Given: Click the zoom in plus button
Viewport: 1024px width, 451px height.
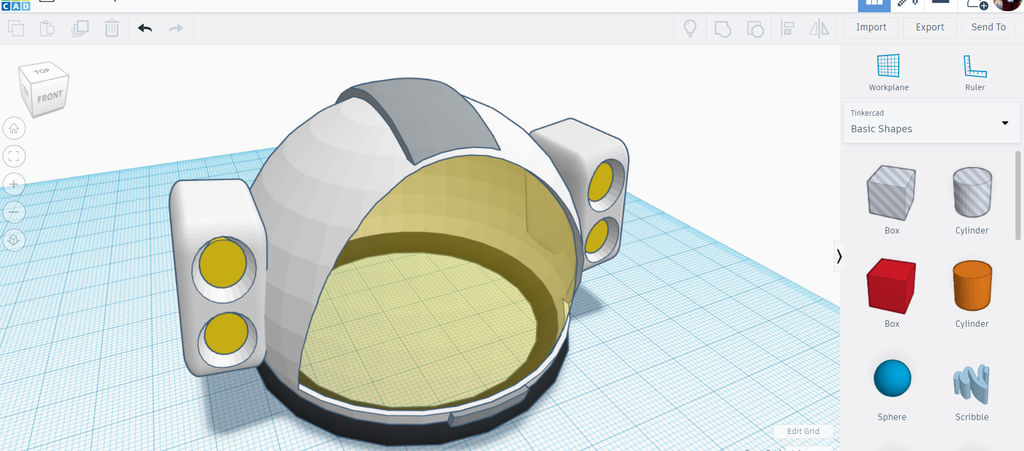Looking at the screenshot, I should click(14, 184).
